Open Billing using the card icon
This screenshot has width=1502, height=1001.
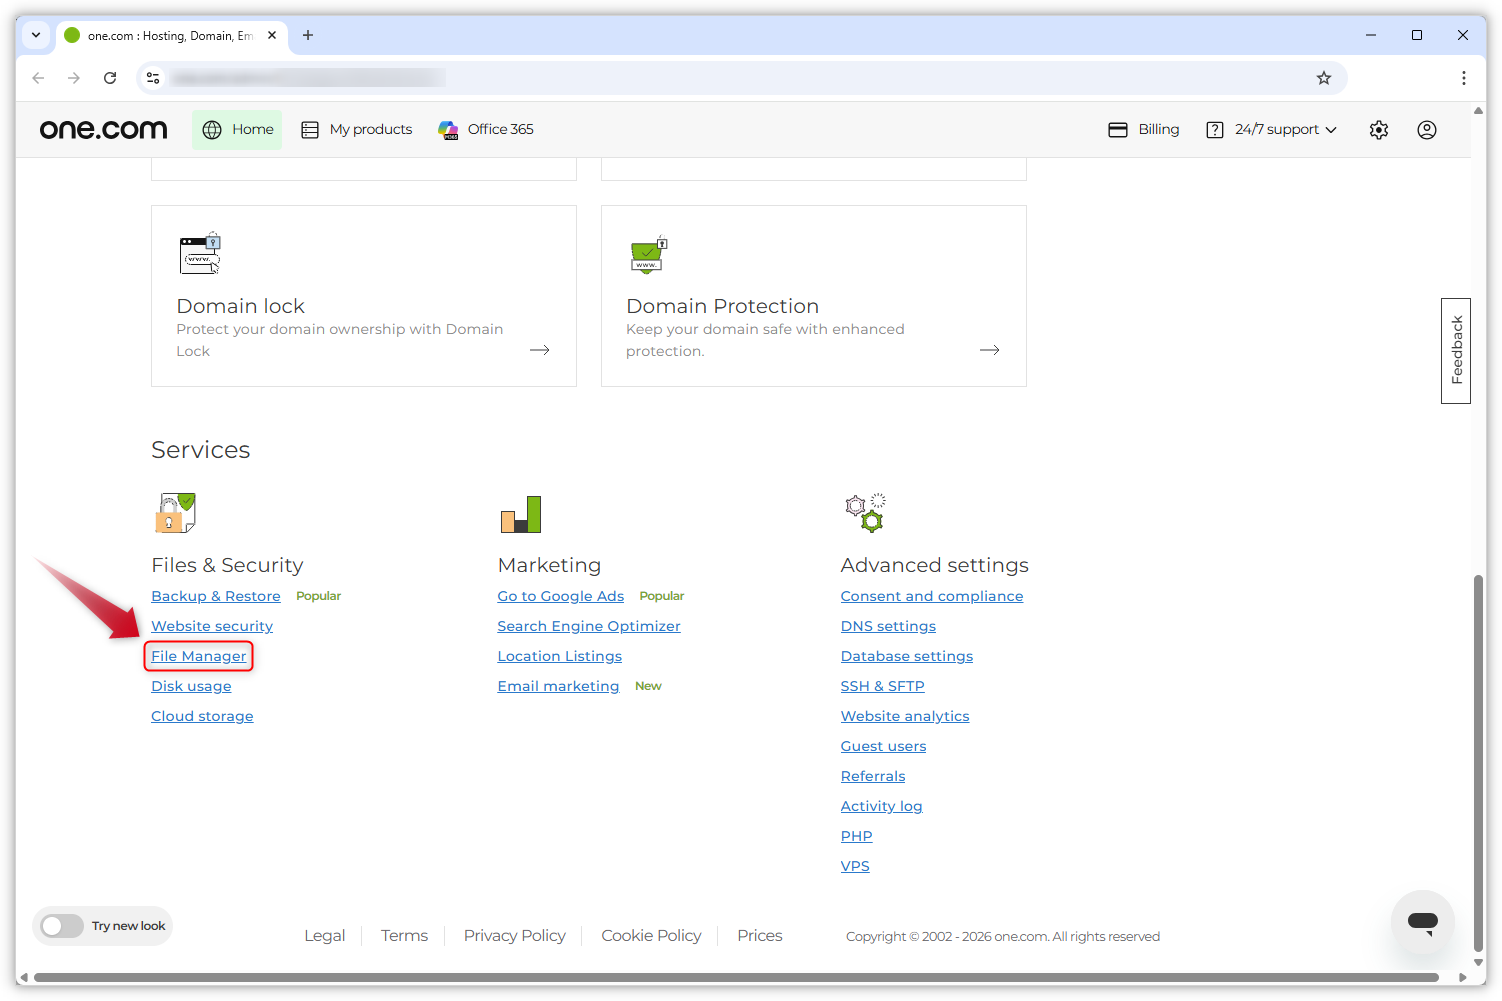point(1117,129)
